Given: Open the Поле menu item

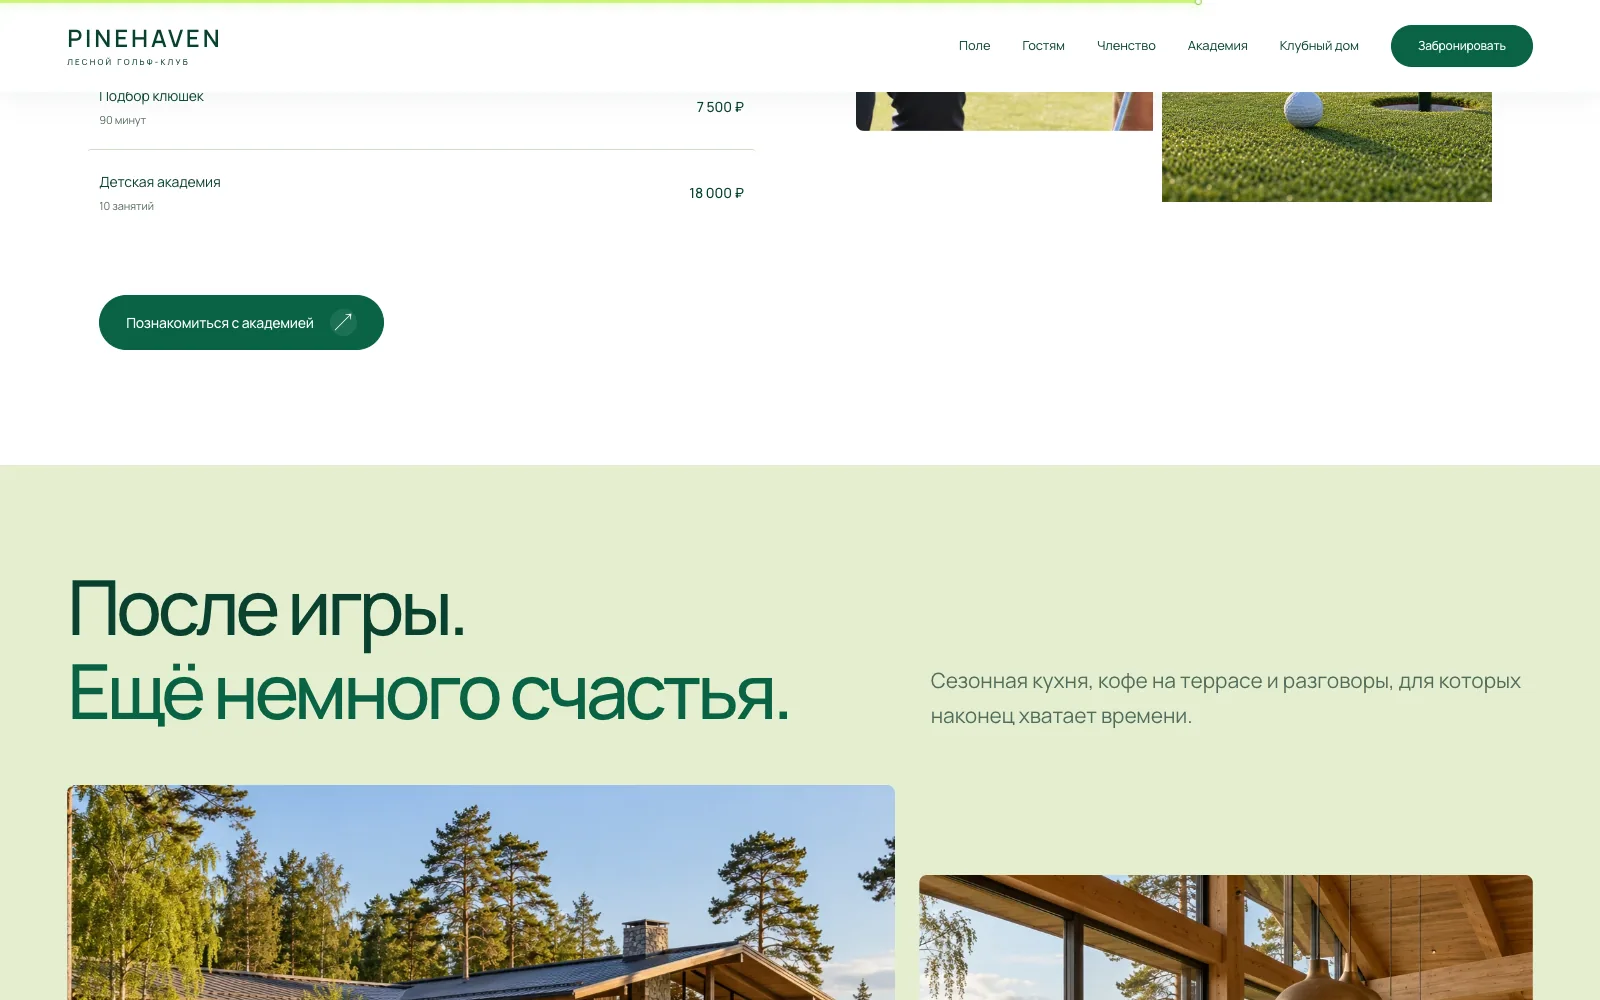Looking at the screenshot, I should 974,46.
